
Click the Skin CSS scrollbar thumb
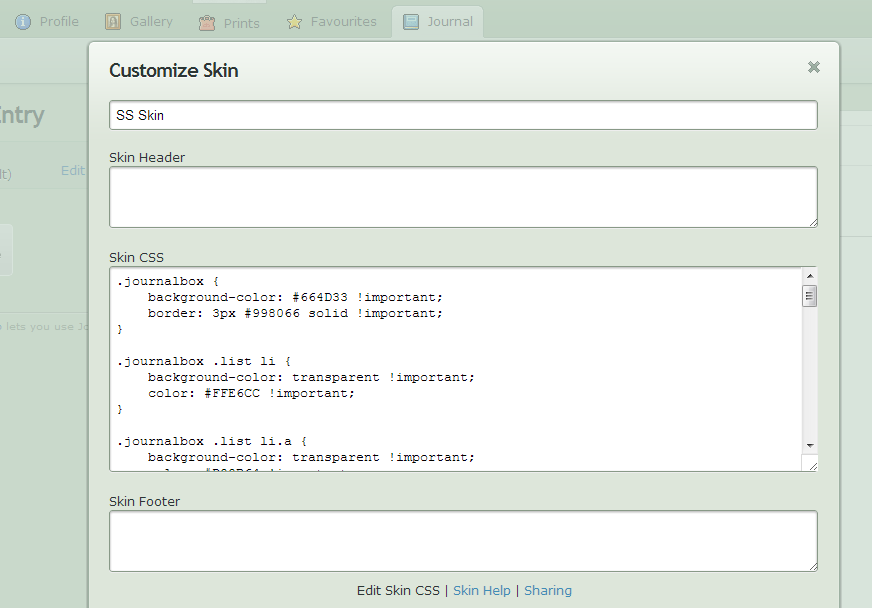click(x=810, y=295)
